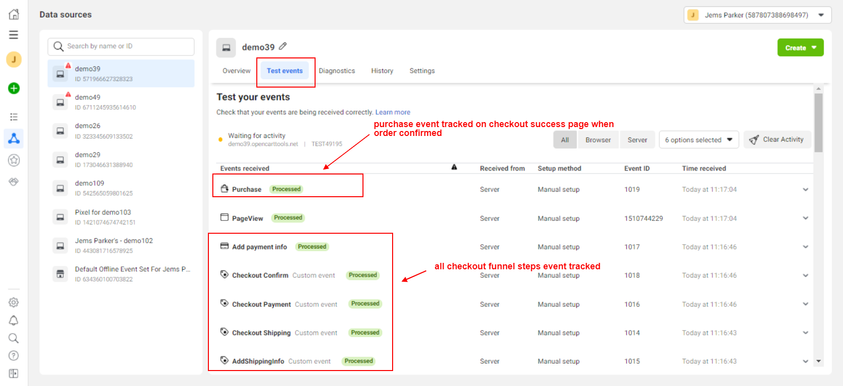This screenshot has height=386, width=843.
Task: Select Pixel for demo103 data source
Action: click(121, 217)
